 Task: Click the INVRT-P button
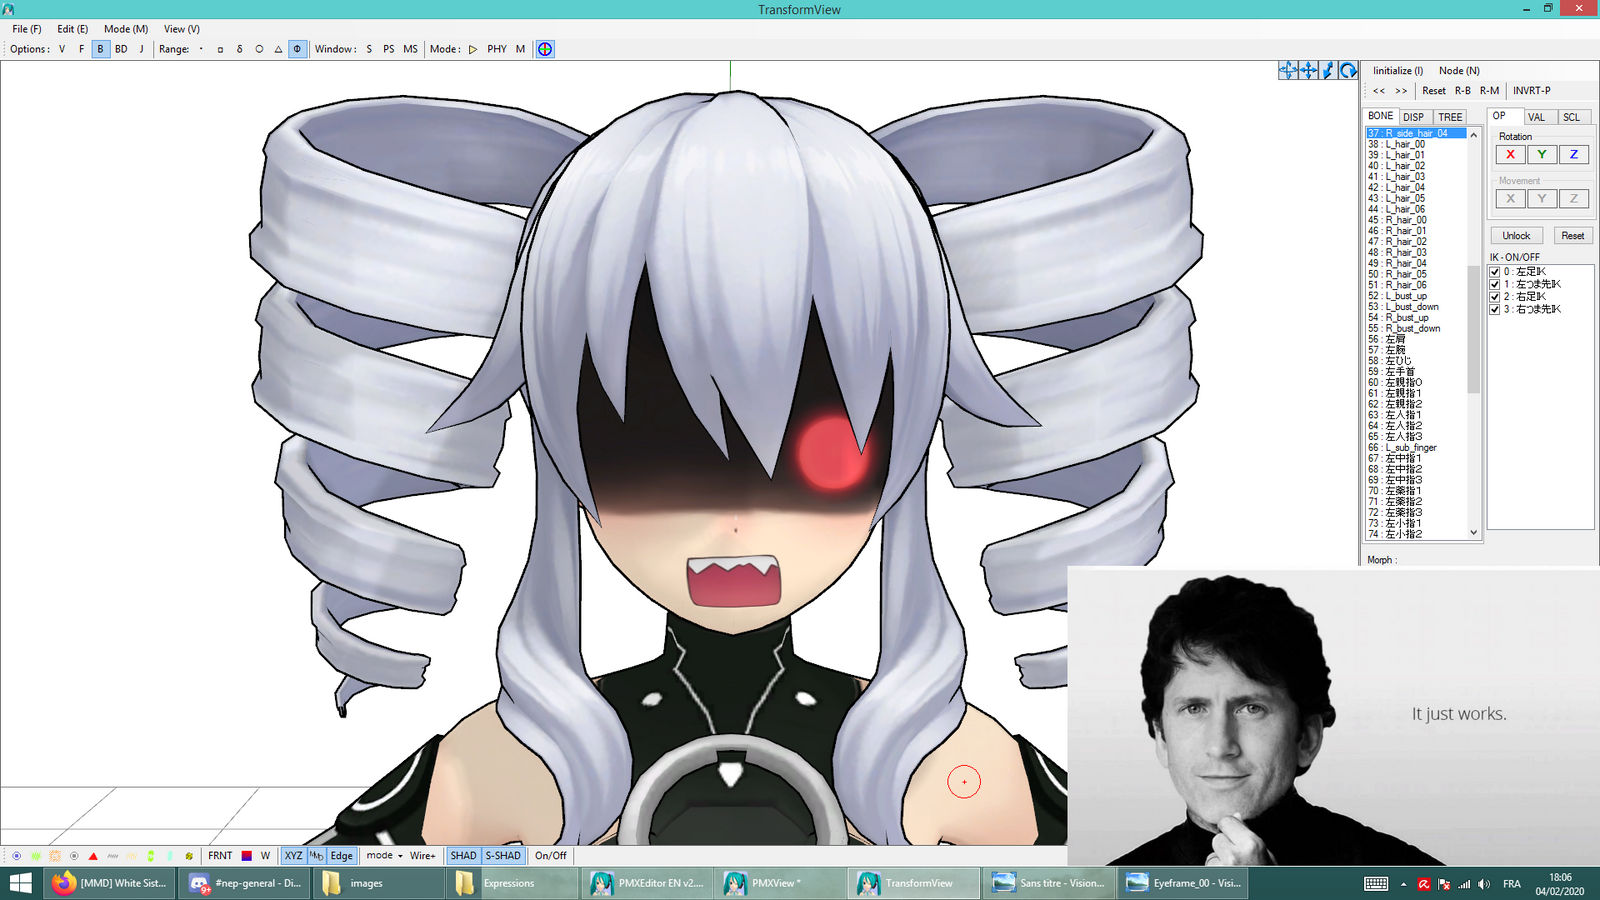[1532, 91]
